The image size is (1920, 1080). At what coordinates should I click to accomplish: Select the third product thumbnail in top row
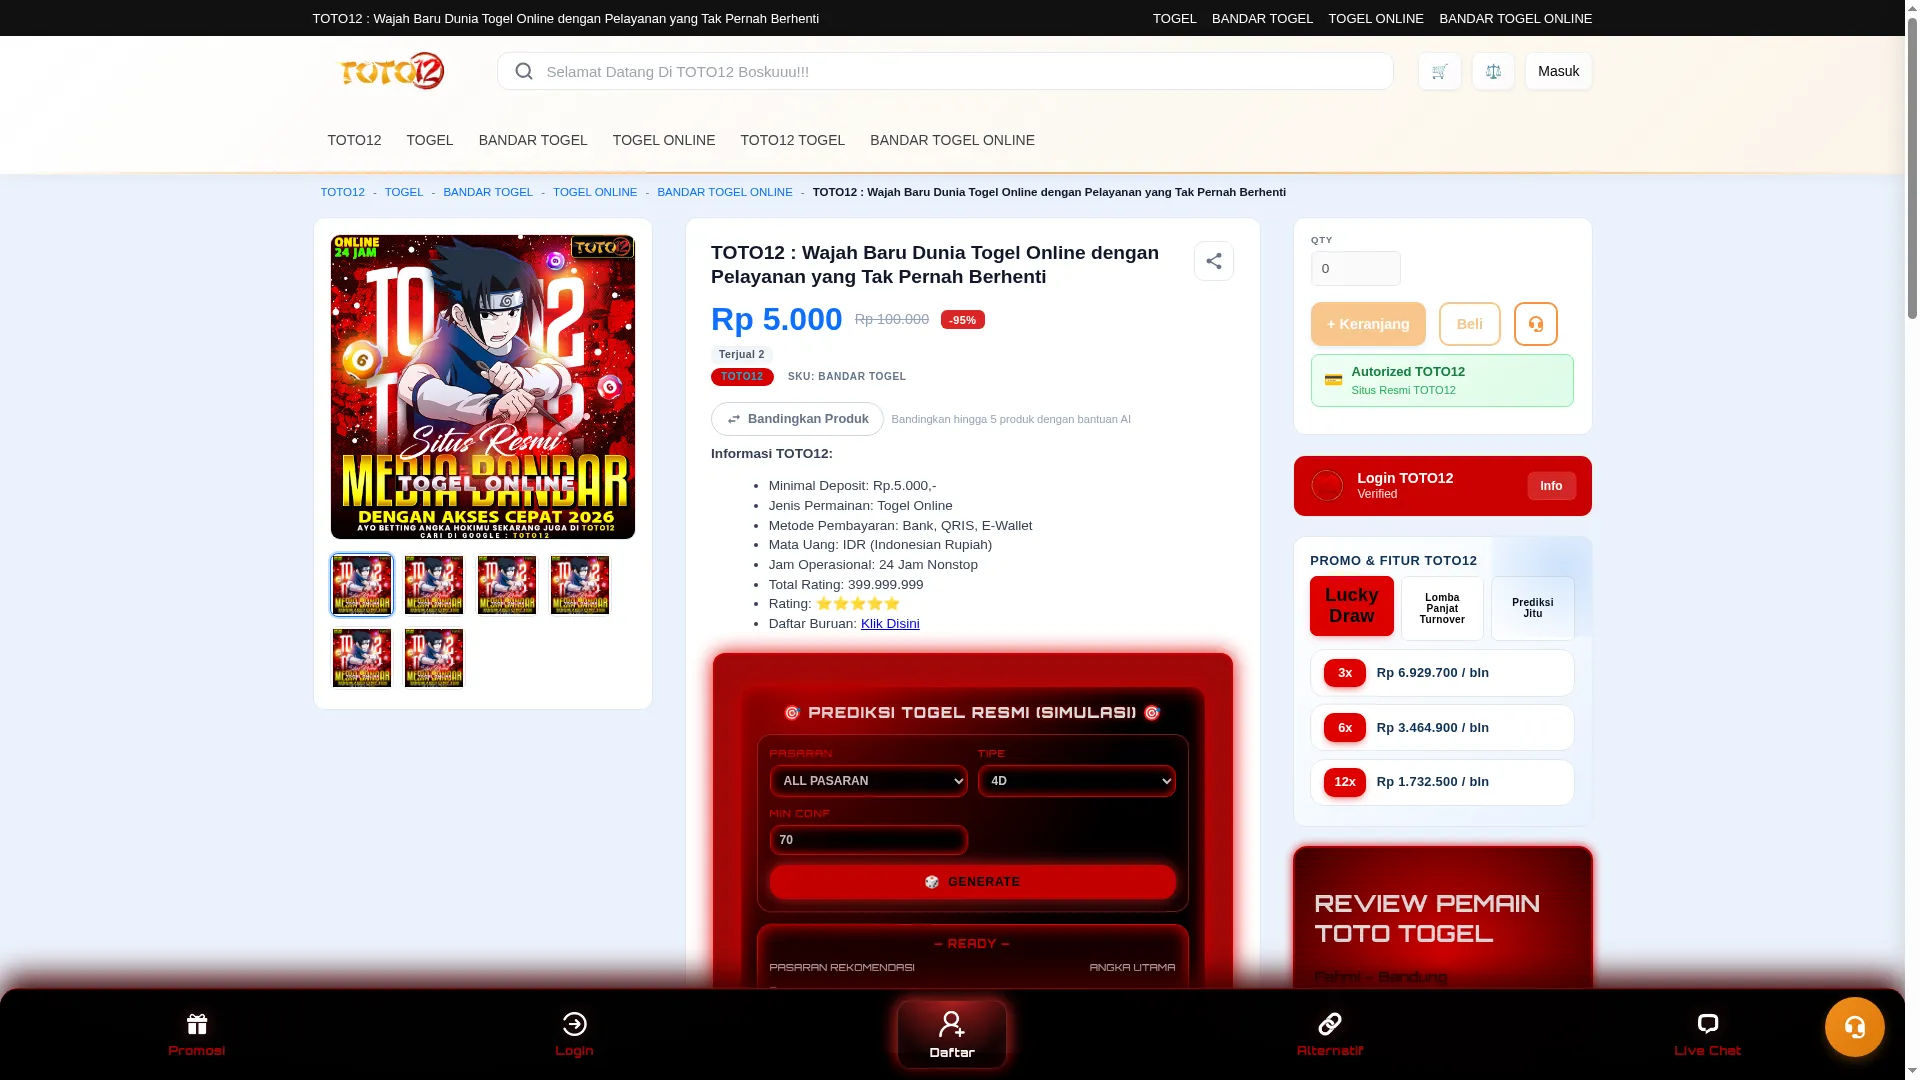pos(507,585)
